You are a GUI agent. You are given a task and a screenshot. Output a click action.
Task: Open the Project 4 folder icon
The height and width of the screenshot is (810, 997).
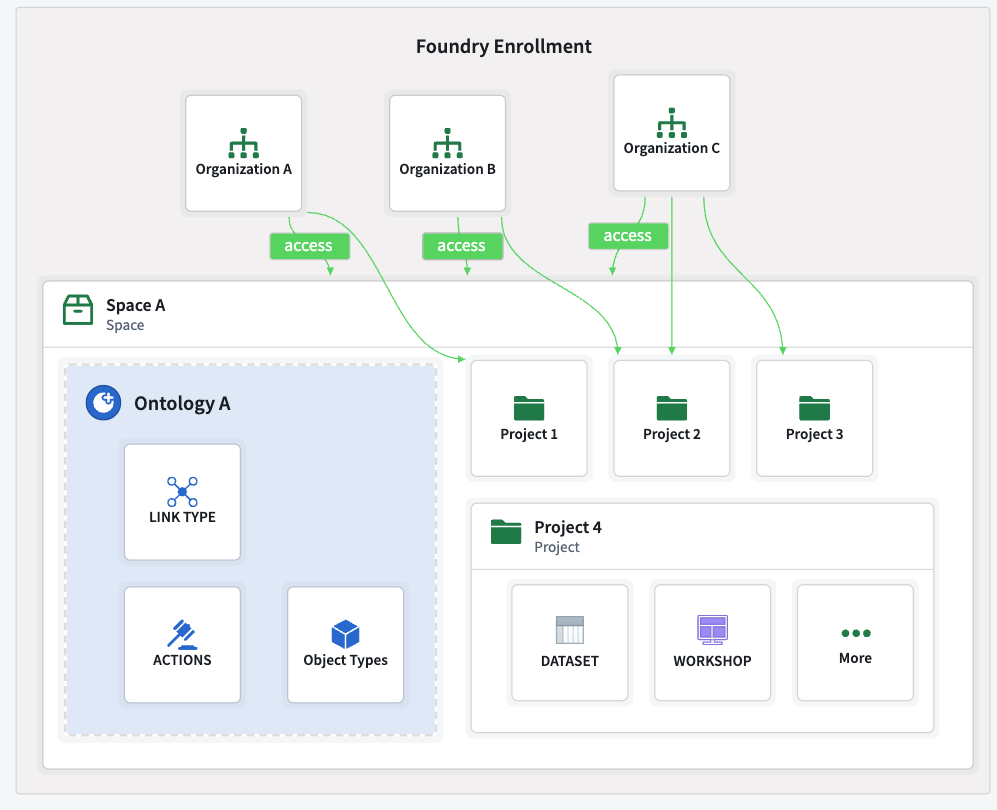(x=505, y=533)
